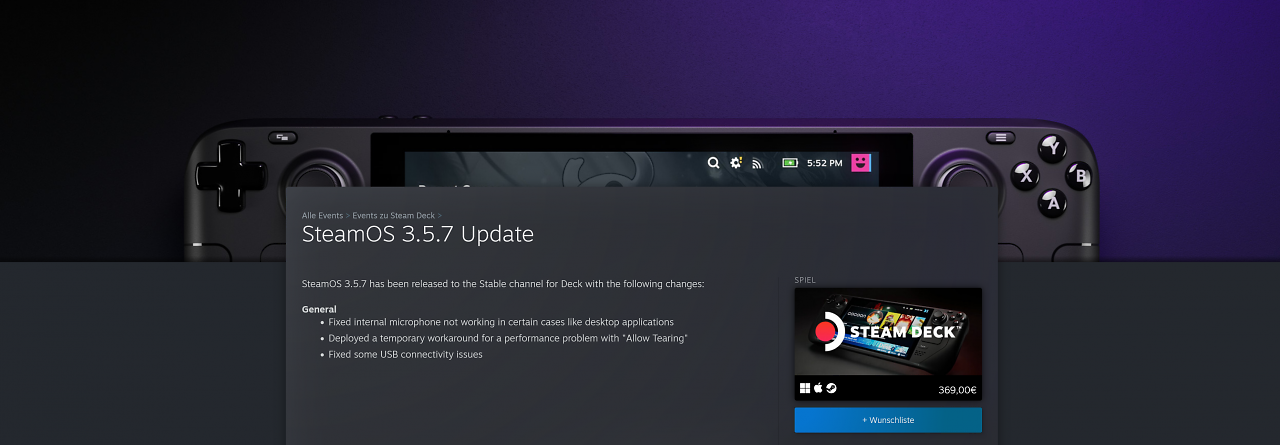The height and width of the screenshot is (445, 1280).
Task: Open the Steam Deck product image
Action: pyautogui.click(x=888, y=331)
